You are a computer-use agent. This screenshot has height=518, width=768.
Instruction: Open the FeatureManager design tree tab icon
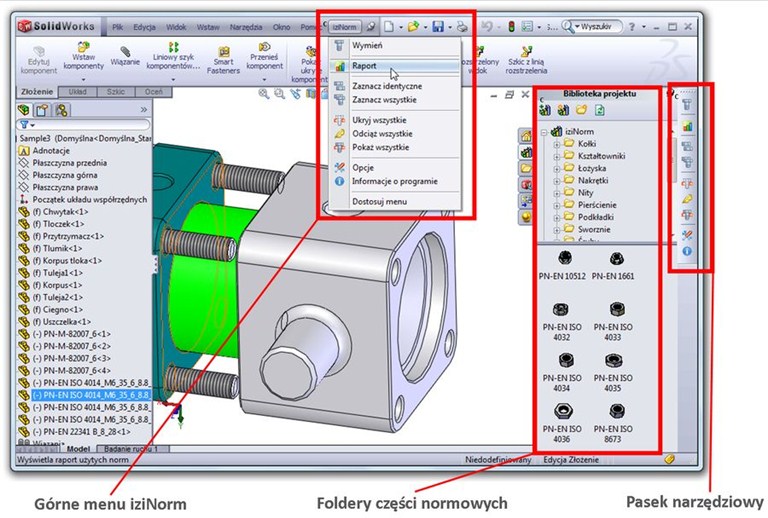24,110
